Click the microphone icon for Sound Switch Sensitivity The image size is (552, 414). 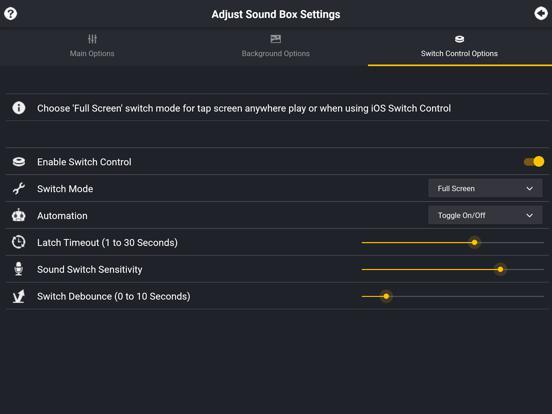tap(19, 269)
